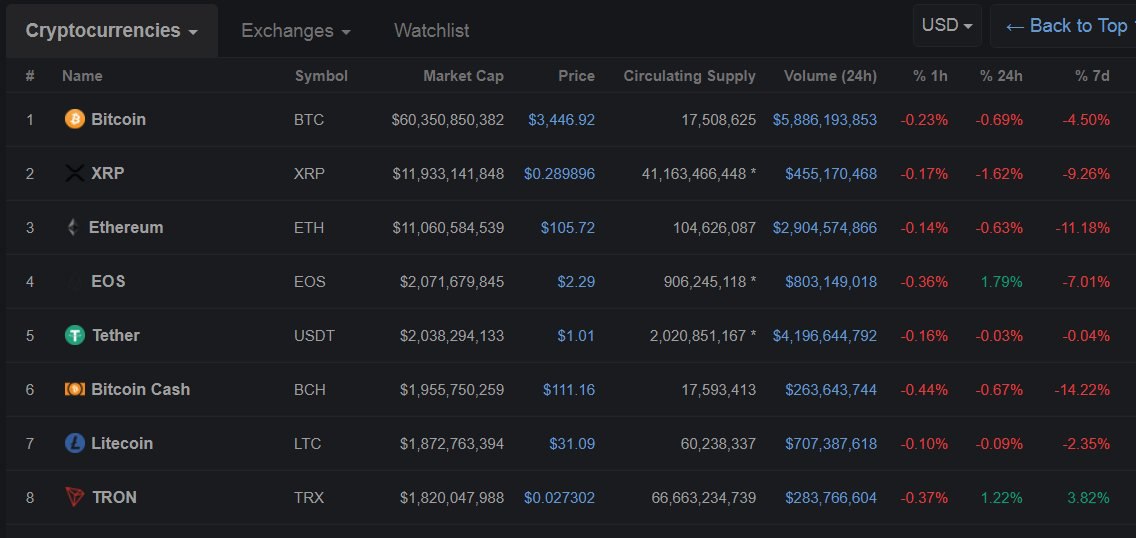The width and height of the screenshot is (1136, 538).
Task: Select TRON 7d change 3.82%
Action: click(x=1089, y=497)
